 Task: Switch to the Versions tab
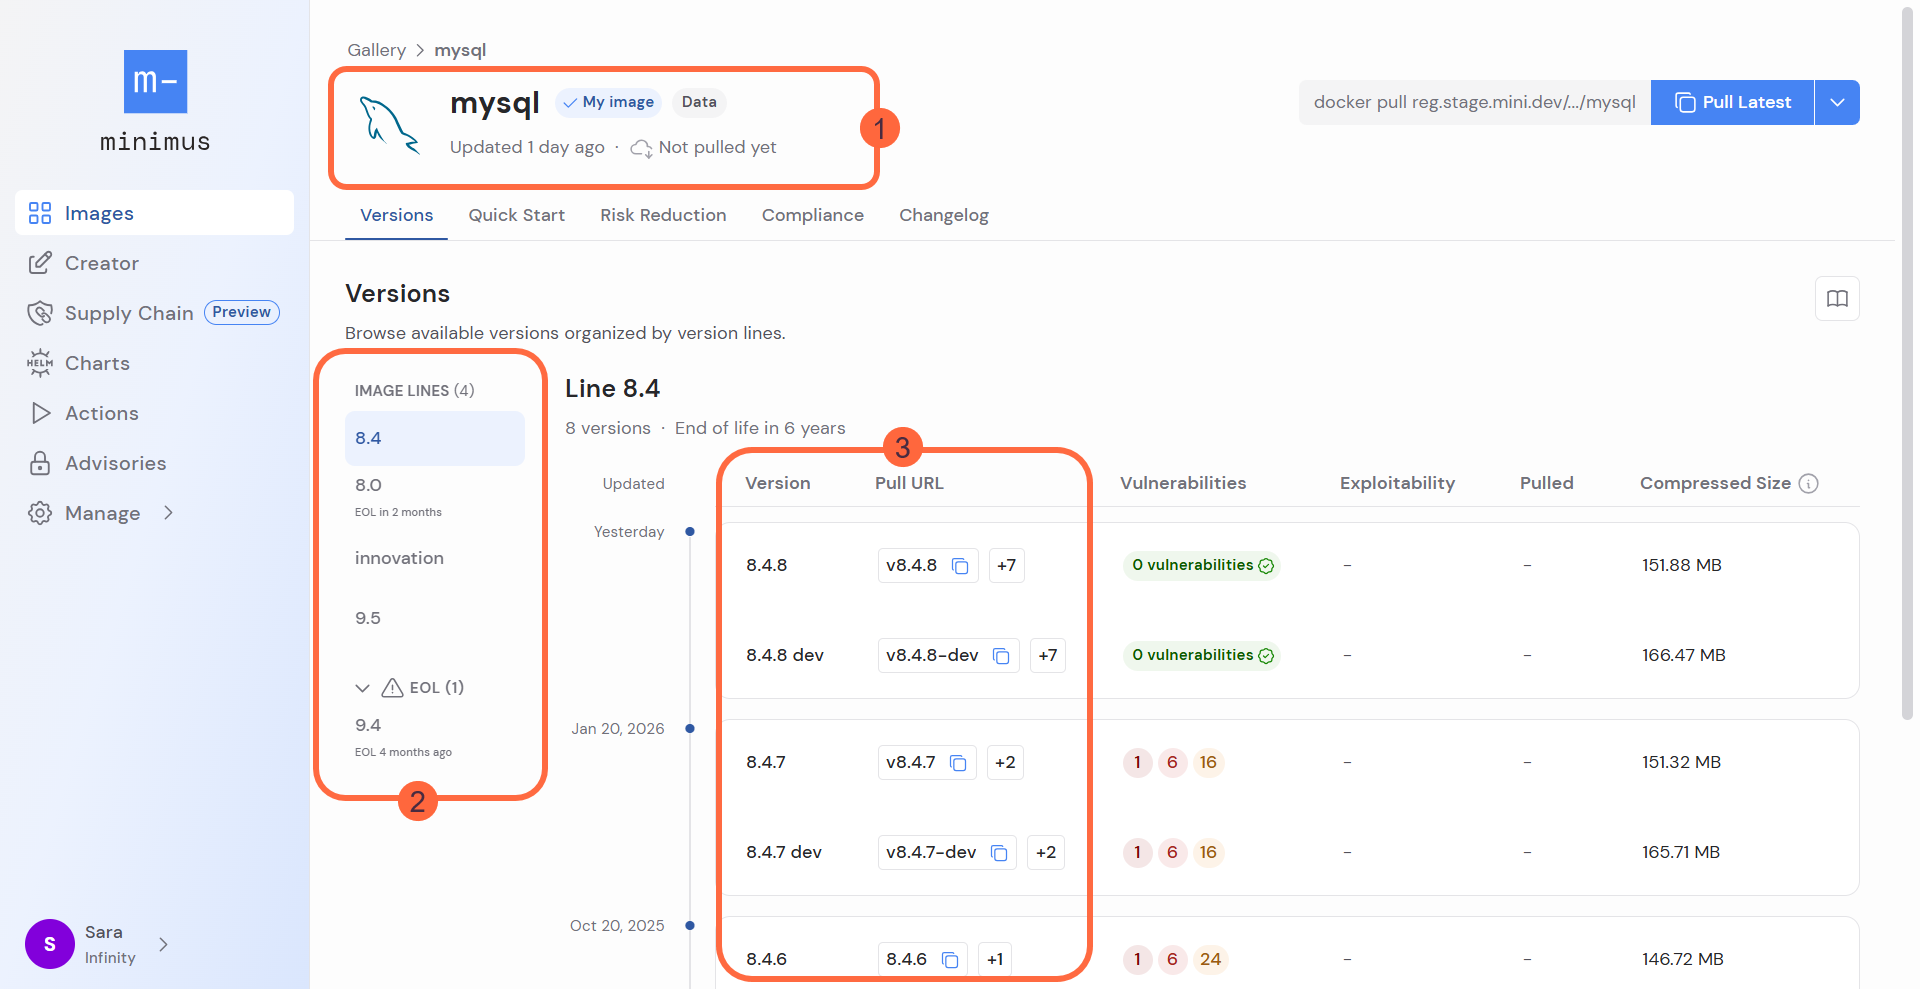(396, 215)
